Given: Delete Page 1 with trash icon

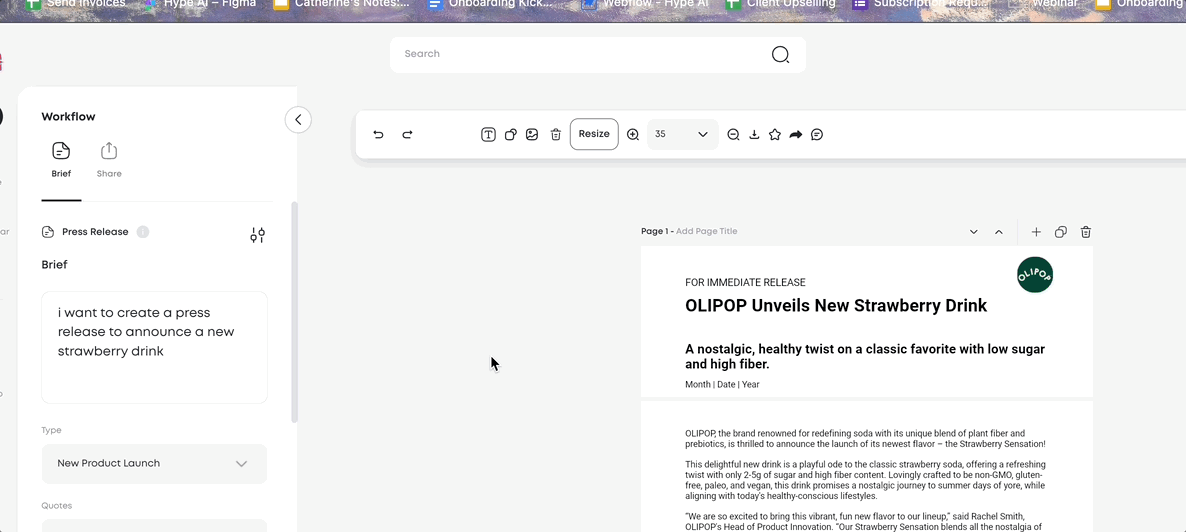Looking at the screenshot, I should pyautogui.click(x=1085, y=232).
